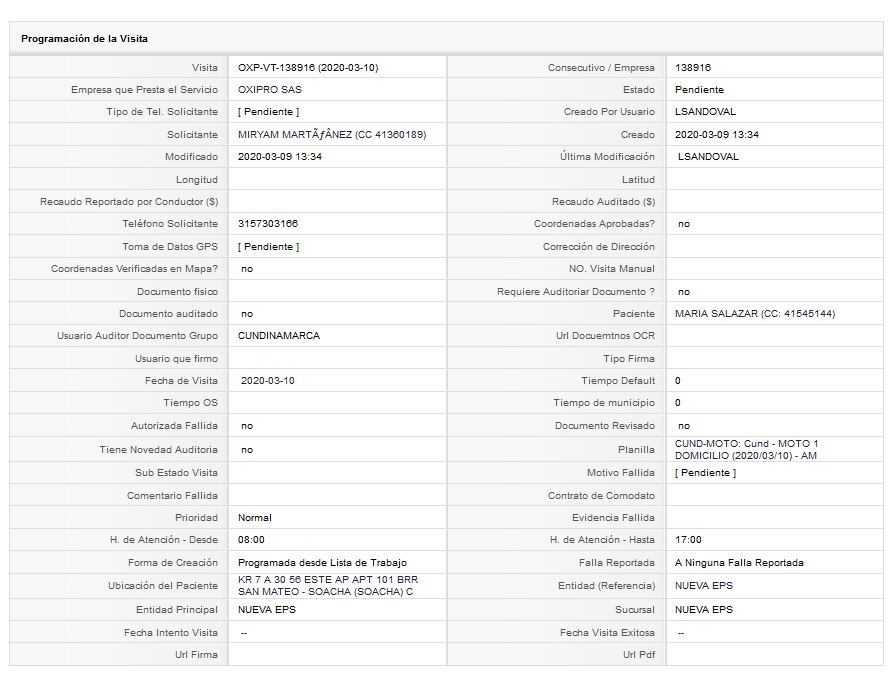Click the Fecha de Visita 2020-03-10 value
The width and height of the screenshot is (893, 675).
[268, 381]
